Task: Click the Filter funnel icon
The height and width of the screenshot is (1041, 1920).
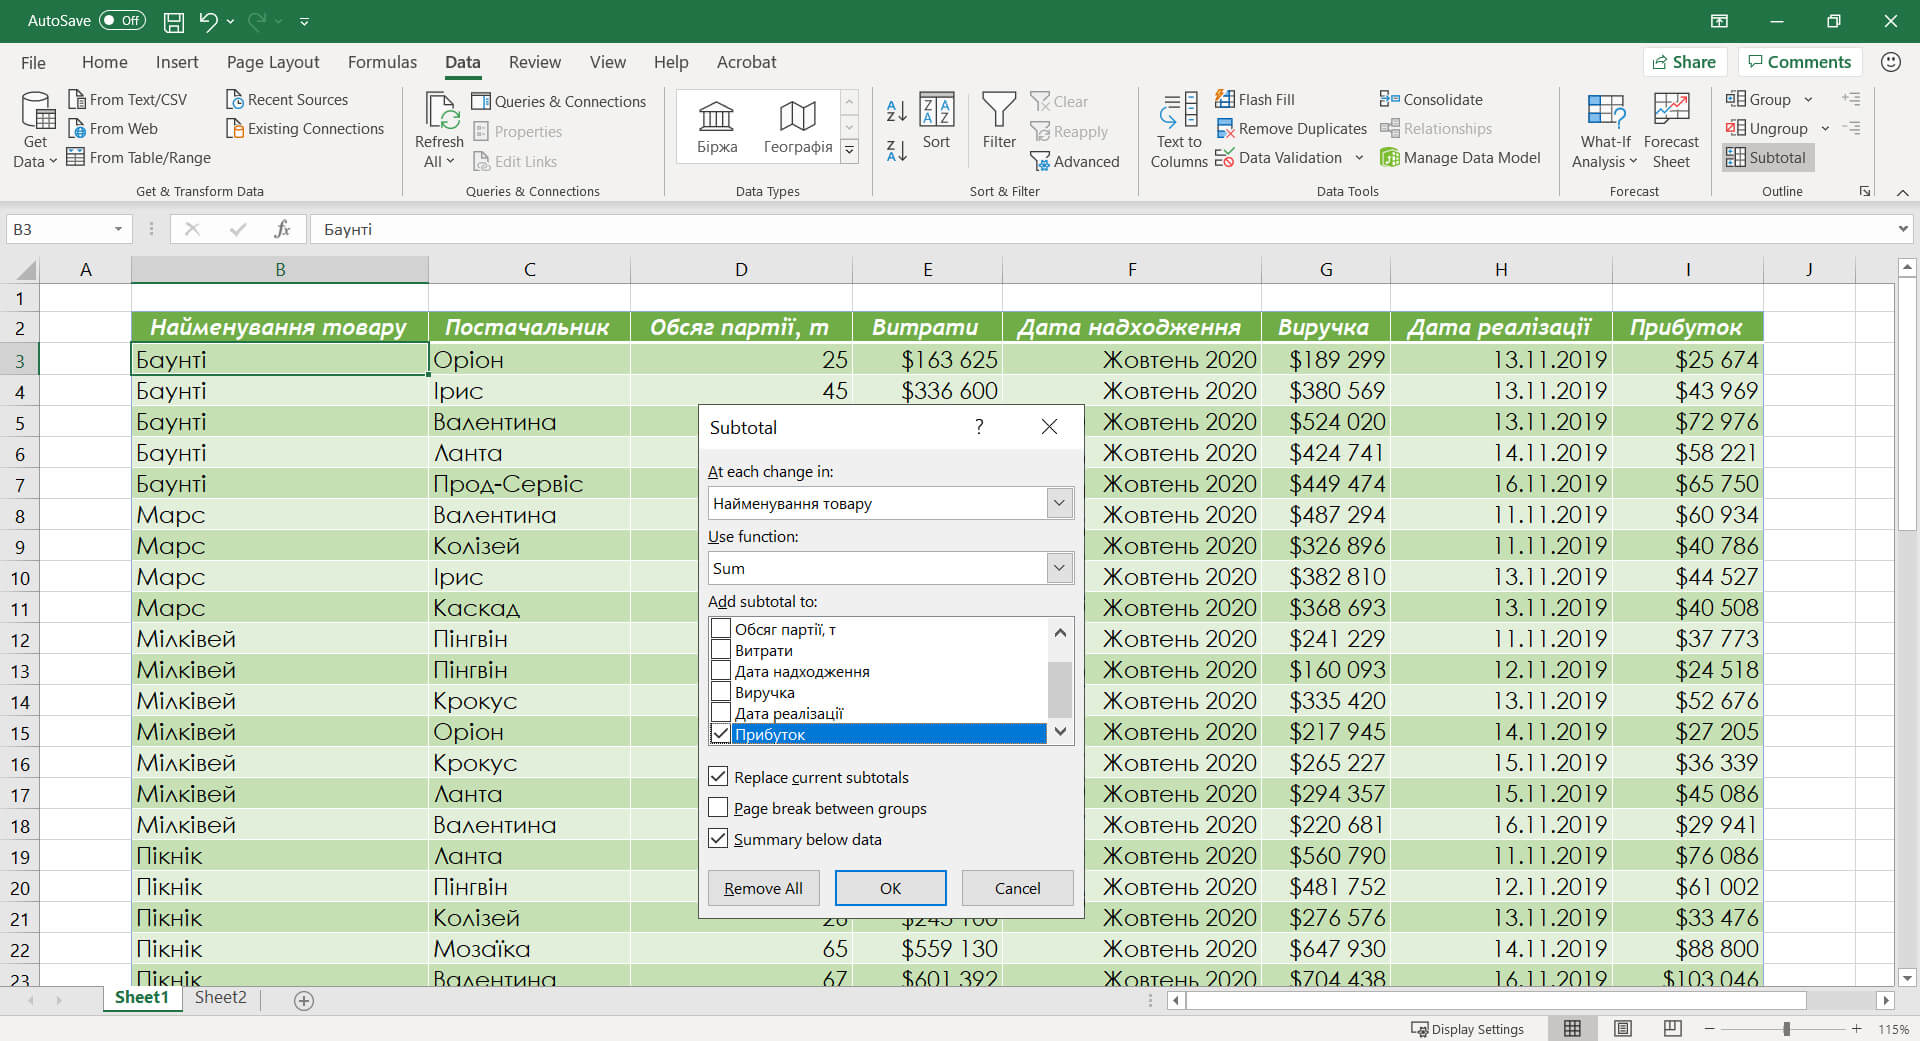Action: 998,110
